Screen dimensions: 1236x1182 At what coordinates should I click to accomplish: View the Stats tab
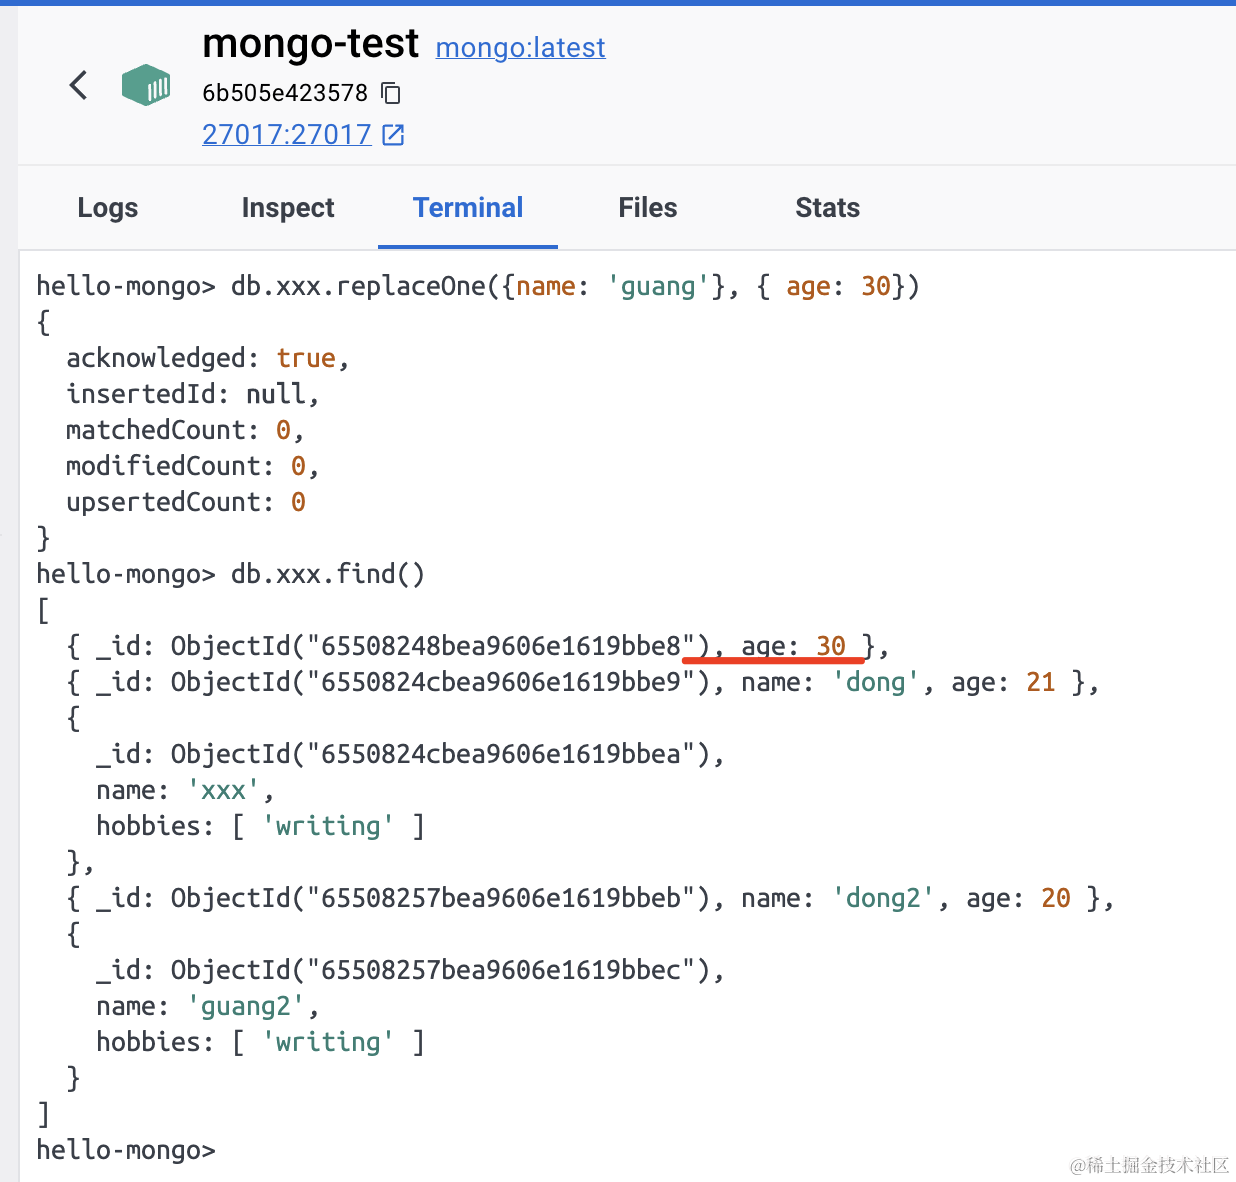[x=827, y=208]
